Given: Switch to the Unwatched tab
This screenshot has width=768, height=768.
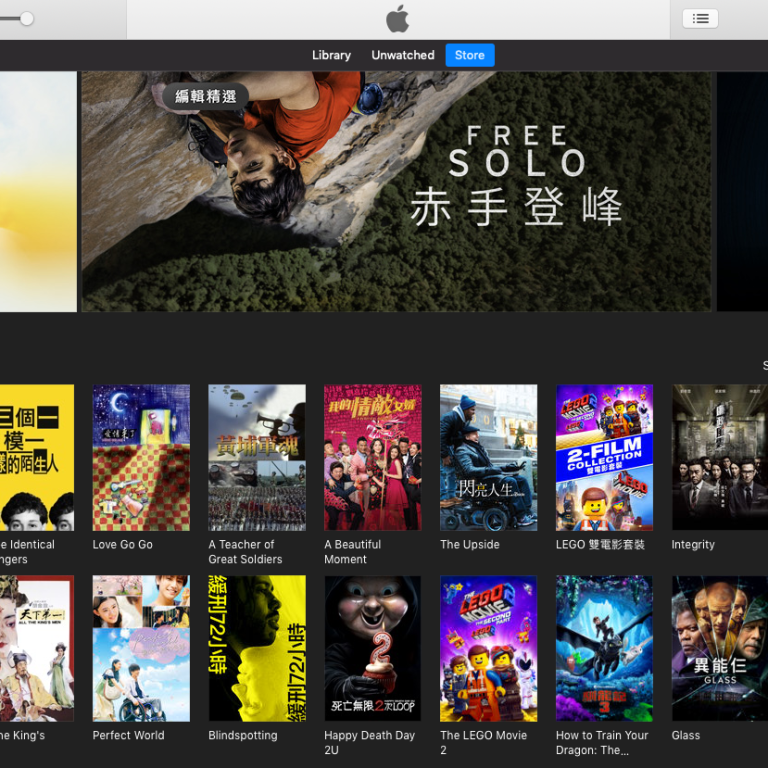Looking at the screenshot, I should pos(403,55).
